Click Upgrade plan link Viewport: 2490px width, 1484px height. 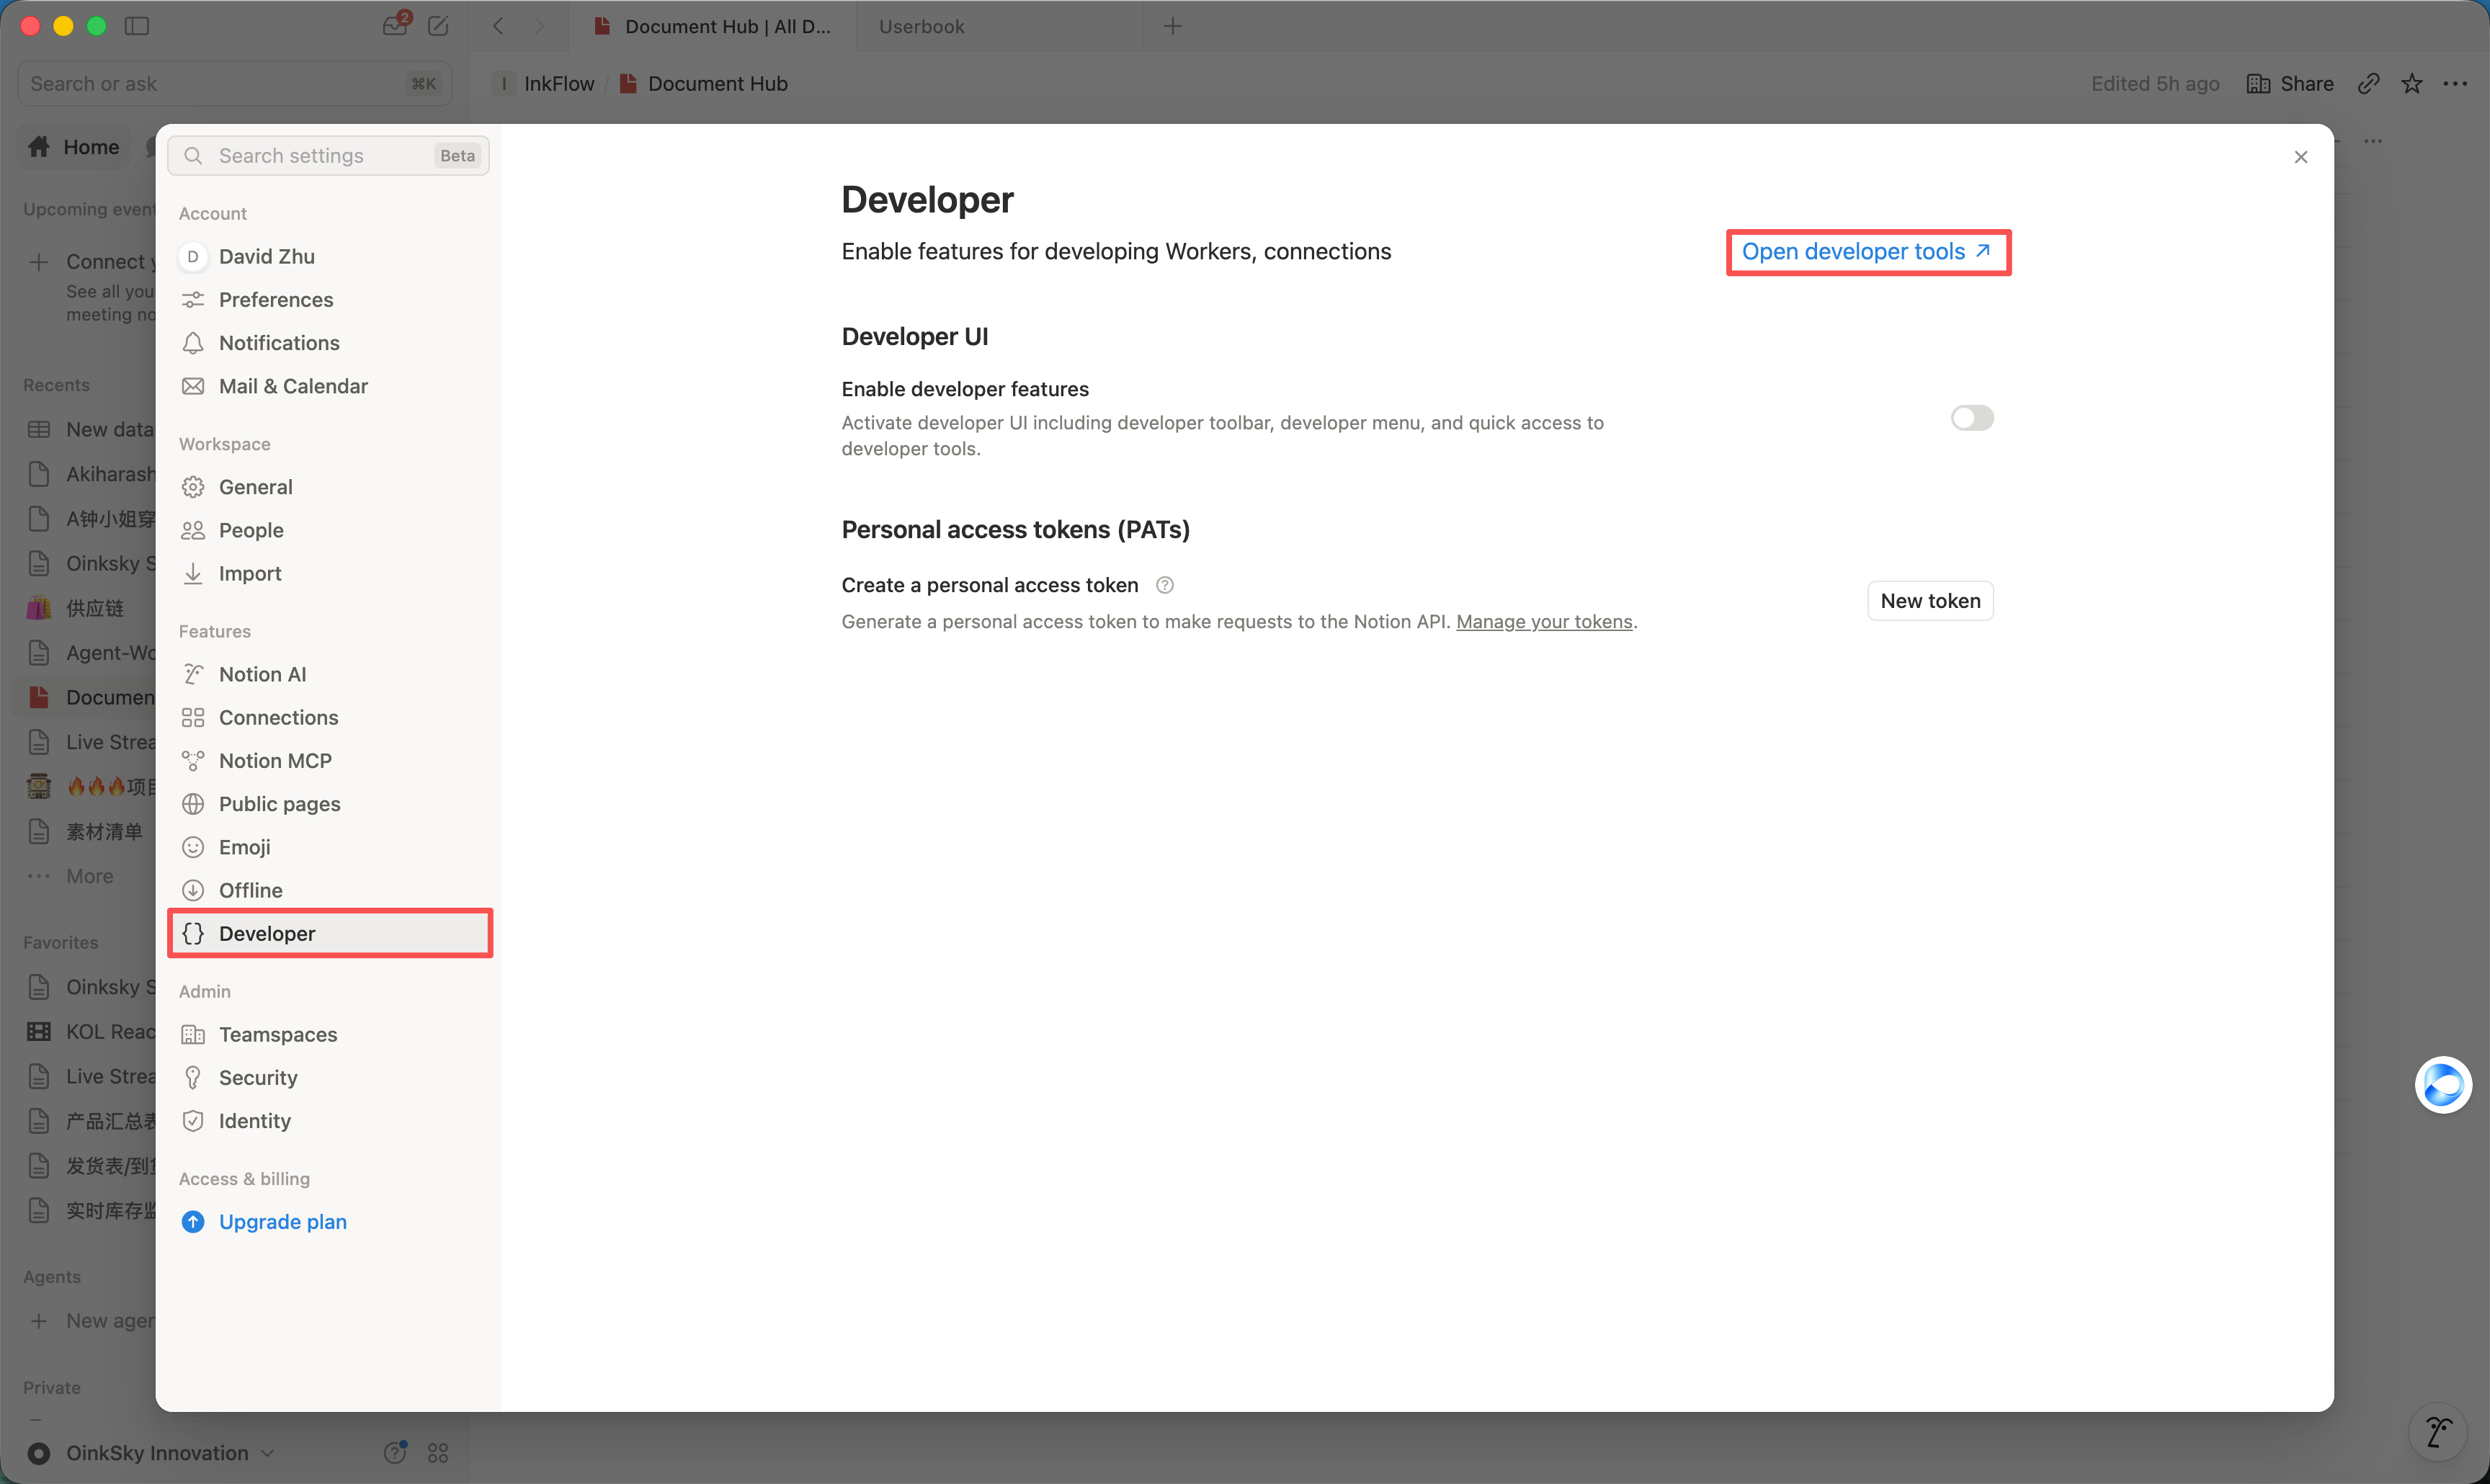point(282,1222)
